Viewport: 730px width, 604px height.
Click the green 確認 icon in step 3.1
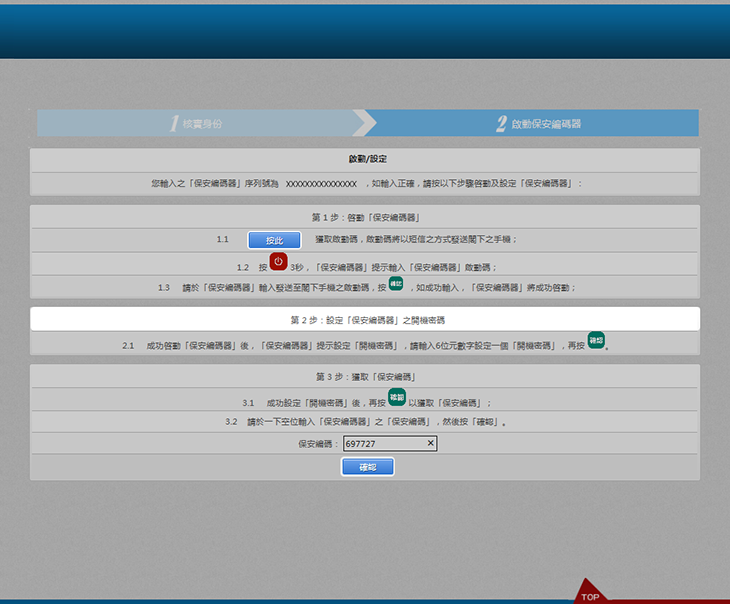[396, 397]
